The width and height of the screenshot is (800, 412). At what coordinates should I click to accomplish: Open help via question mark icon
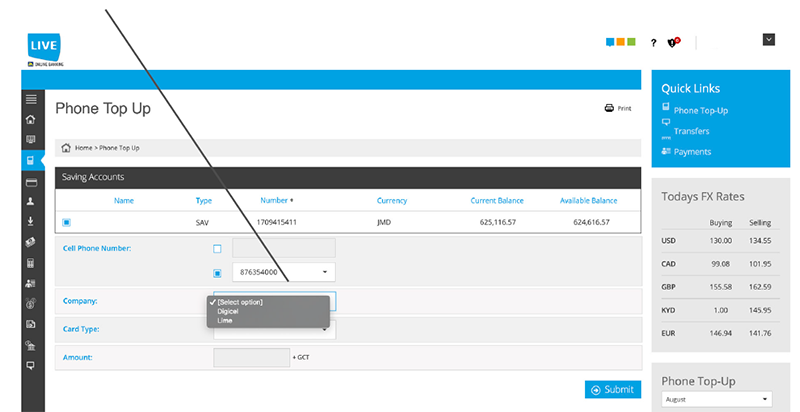pyautogui.click(x=654, y=43)
